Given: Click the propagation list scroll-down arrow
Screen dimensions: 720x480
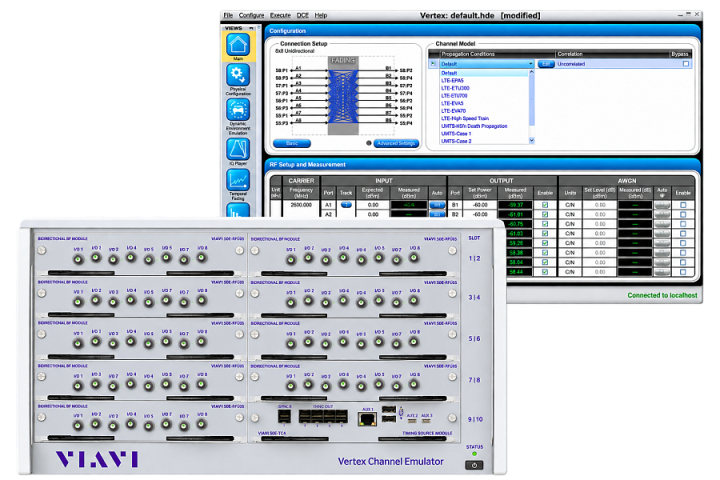Looking at the screenshot, I should [x=532, y=141].
